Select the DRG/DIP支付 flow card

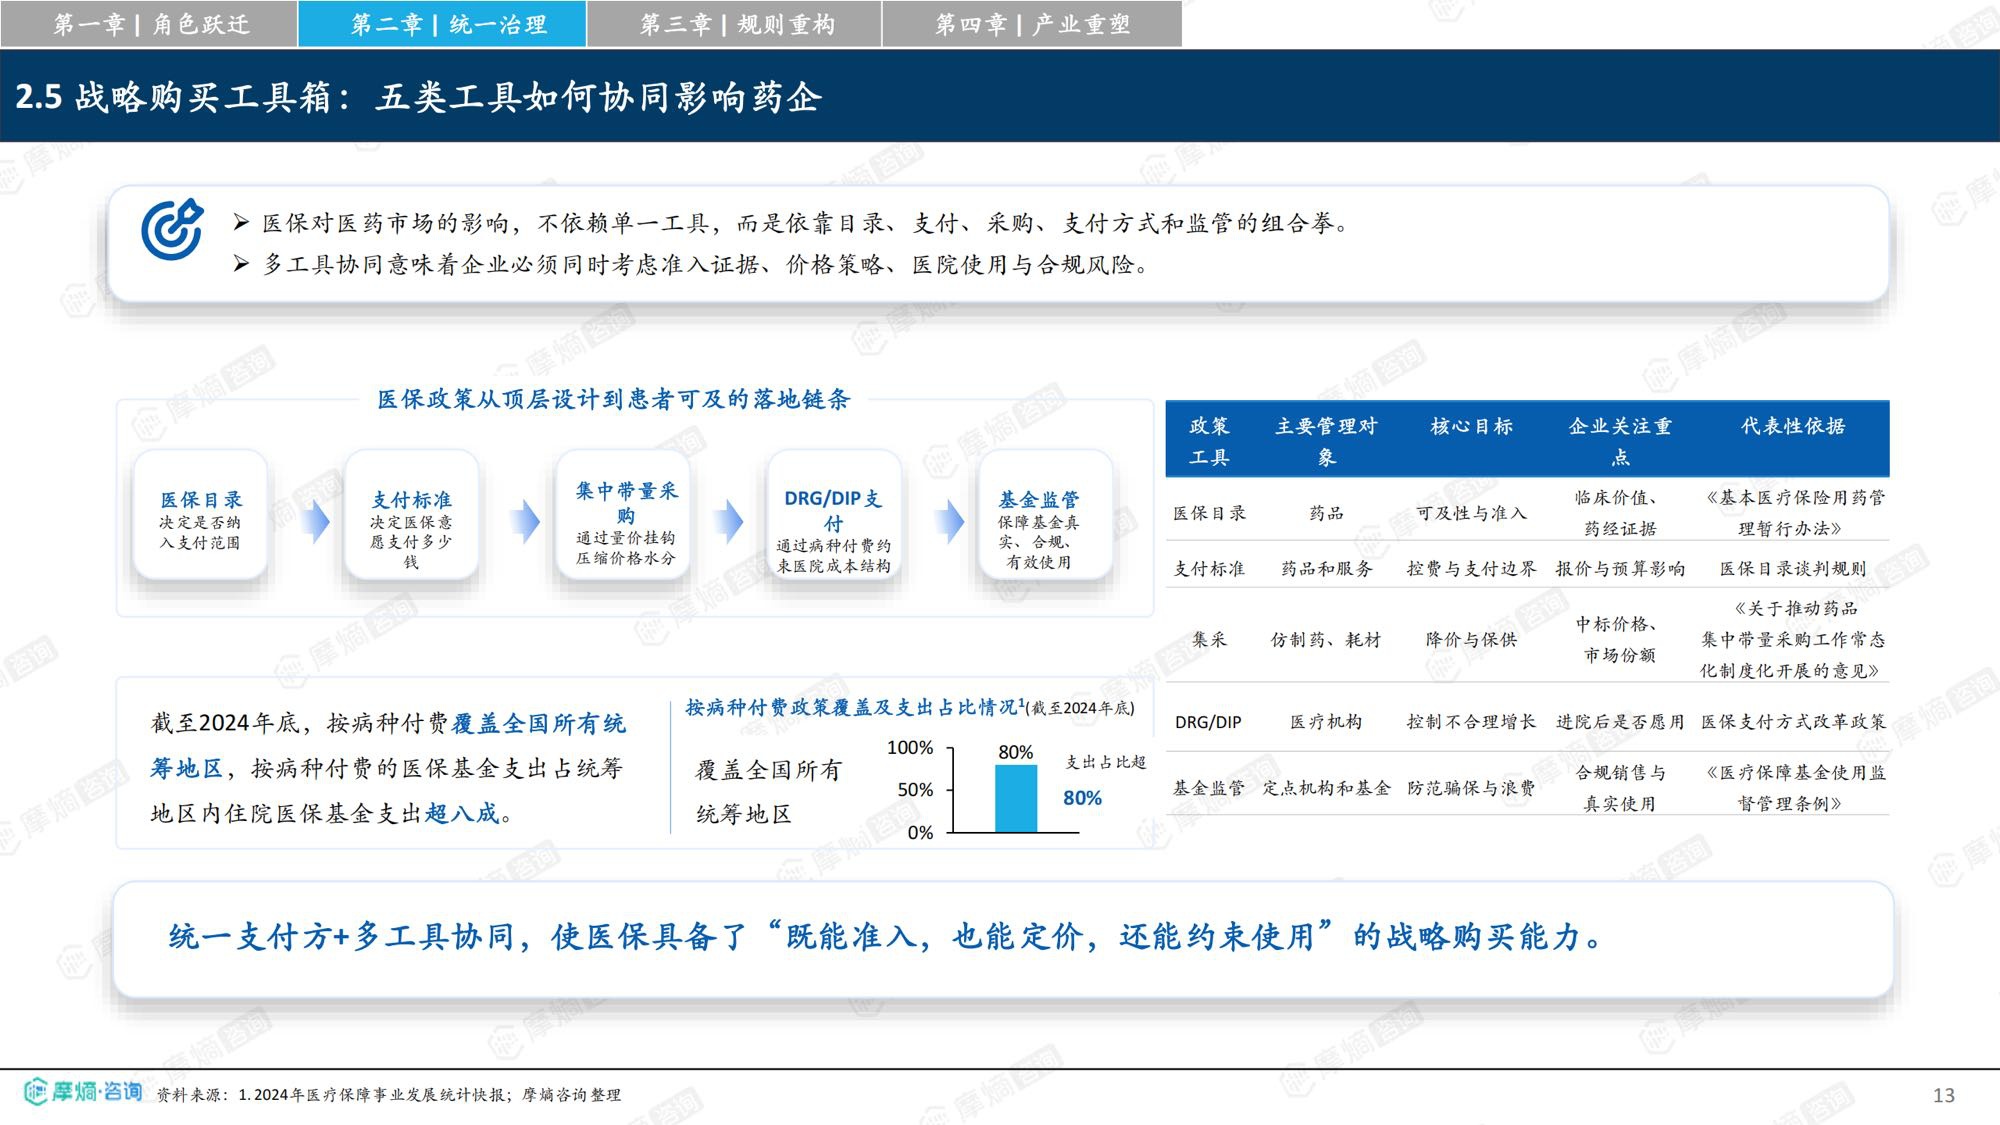(833, 516)
